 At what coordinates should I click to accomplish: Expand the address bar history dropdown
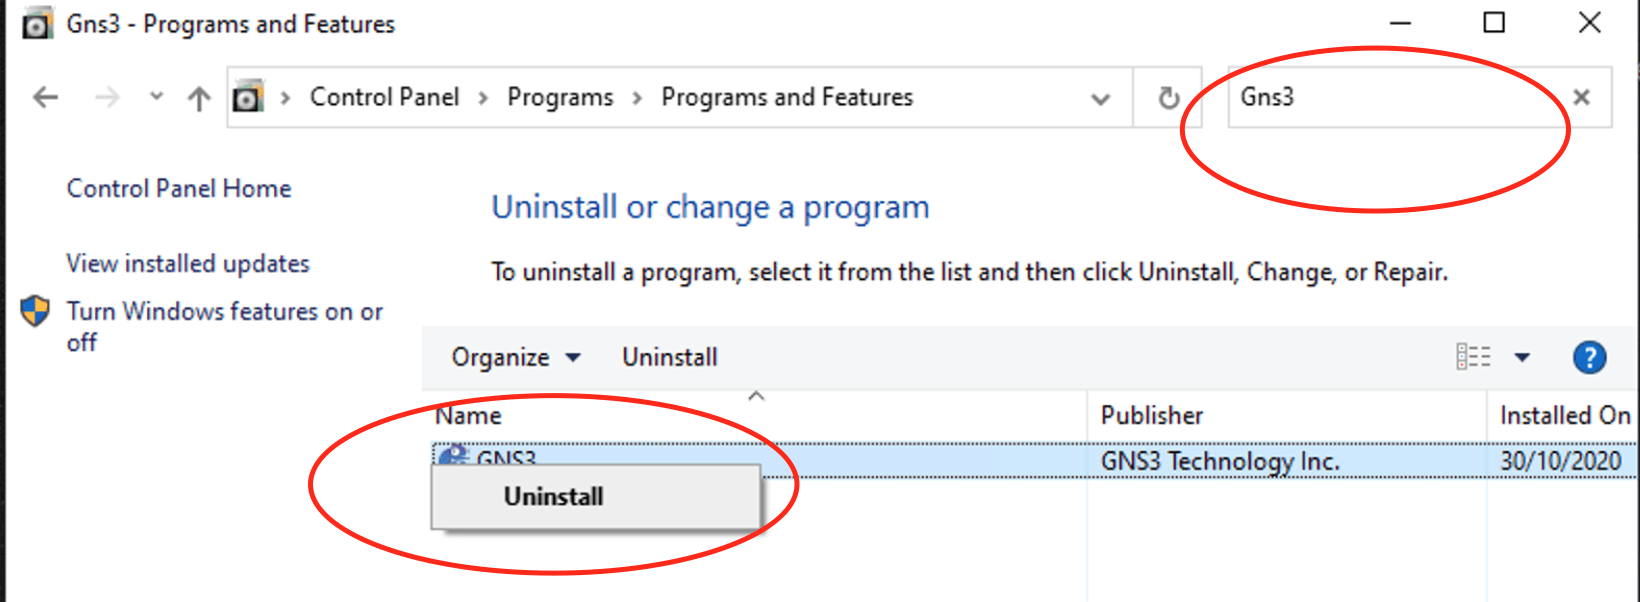(x=1100, y=98)
